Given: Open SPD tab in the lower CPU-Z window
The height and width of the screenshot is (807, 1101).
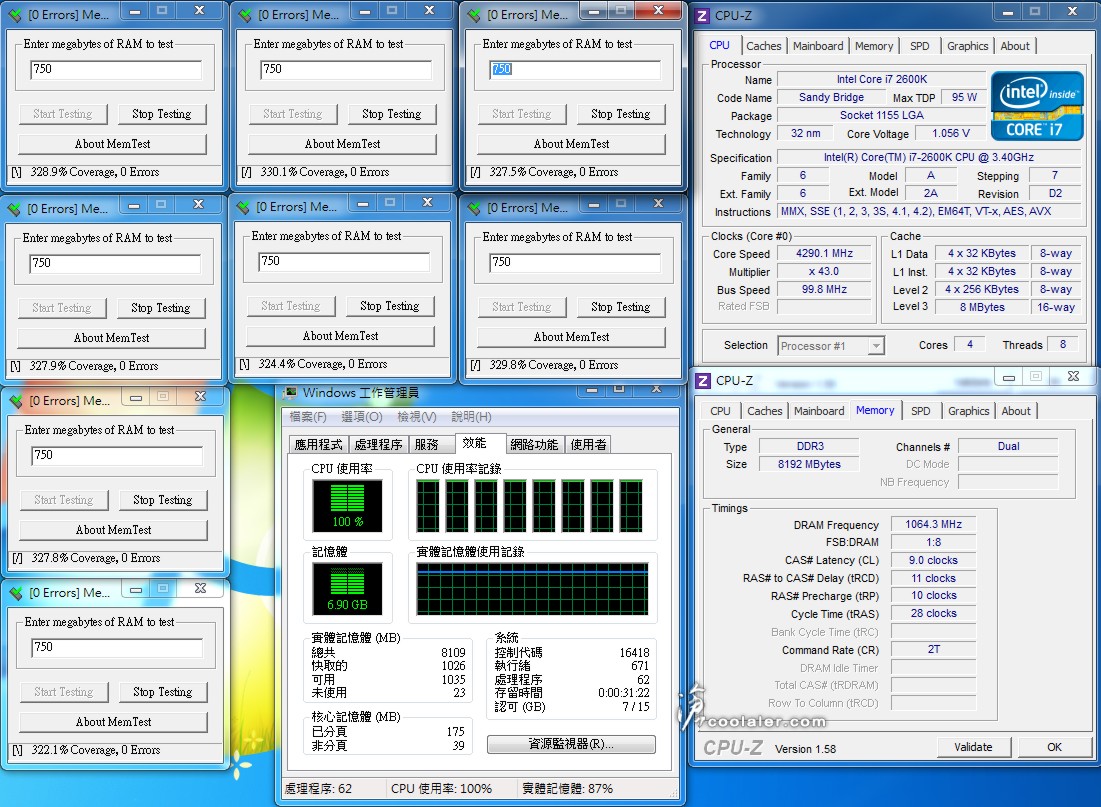Looking at the screenshot, I should [x=921, y=411].
